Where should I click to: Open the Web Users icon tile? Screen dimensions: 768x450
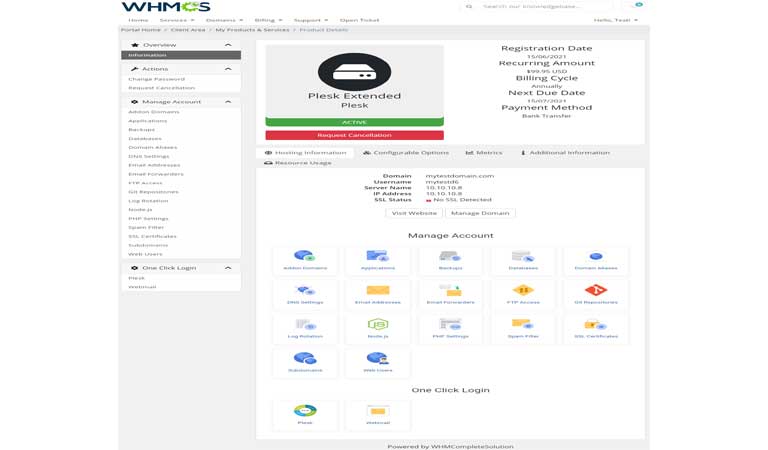[378, 362]
